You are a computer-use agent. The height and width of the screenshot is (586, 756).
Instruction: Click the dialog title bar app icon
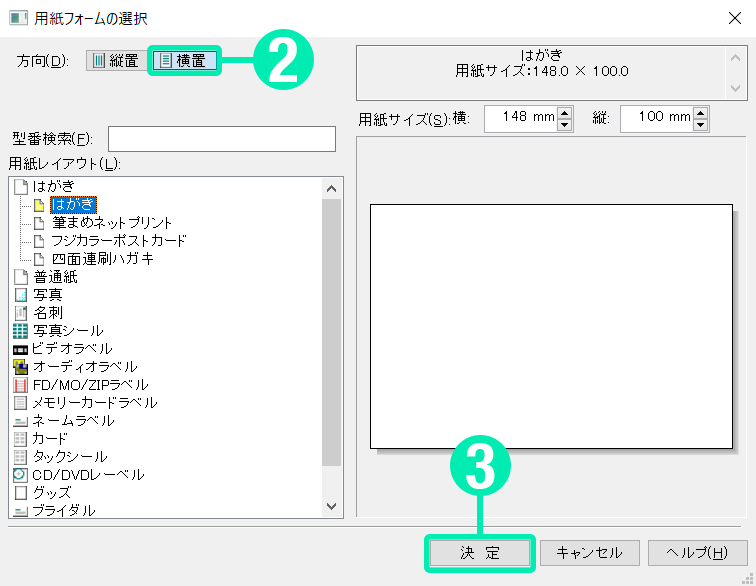tap(18, 18)
